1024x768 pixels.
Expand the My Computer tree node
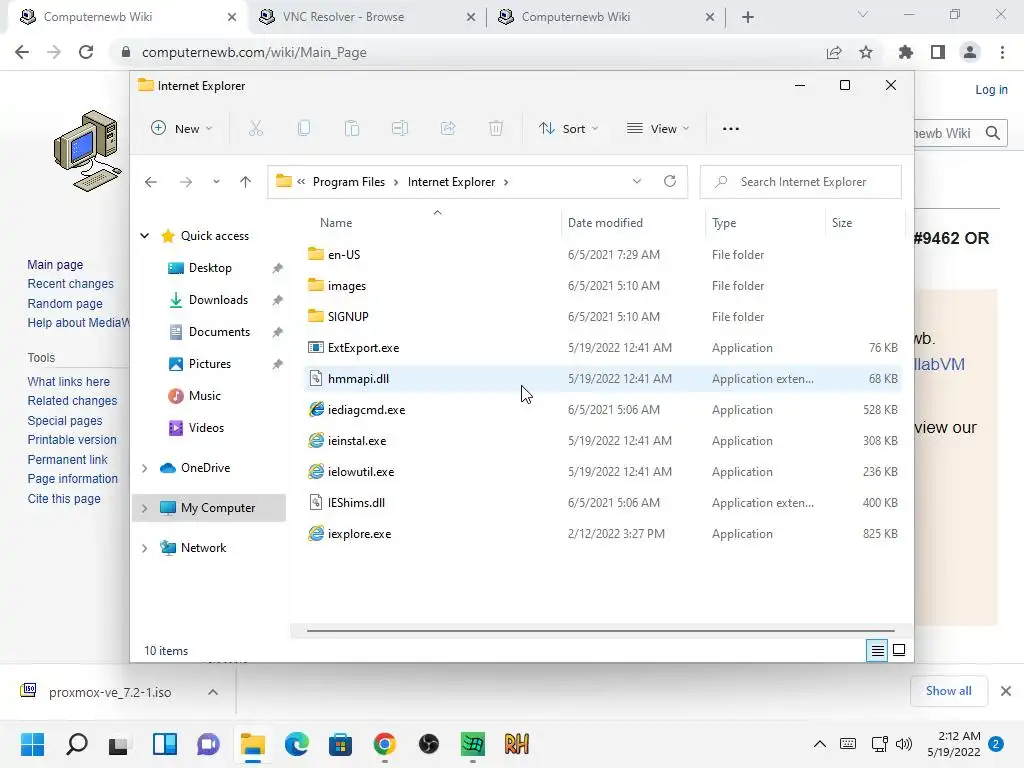coord(144,508)
